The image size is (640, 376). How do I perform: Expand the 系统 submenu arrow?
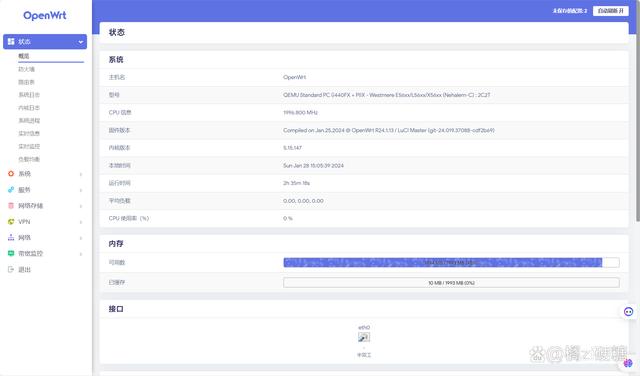click(x=80, y=174)
